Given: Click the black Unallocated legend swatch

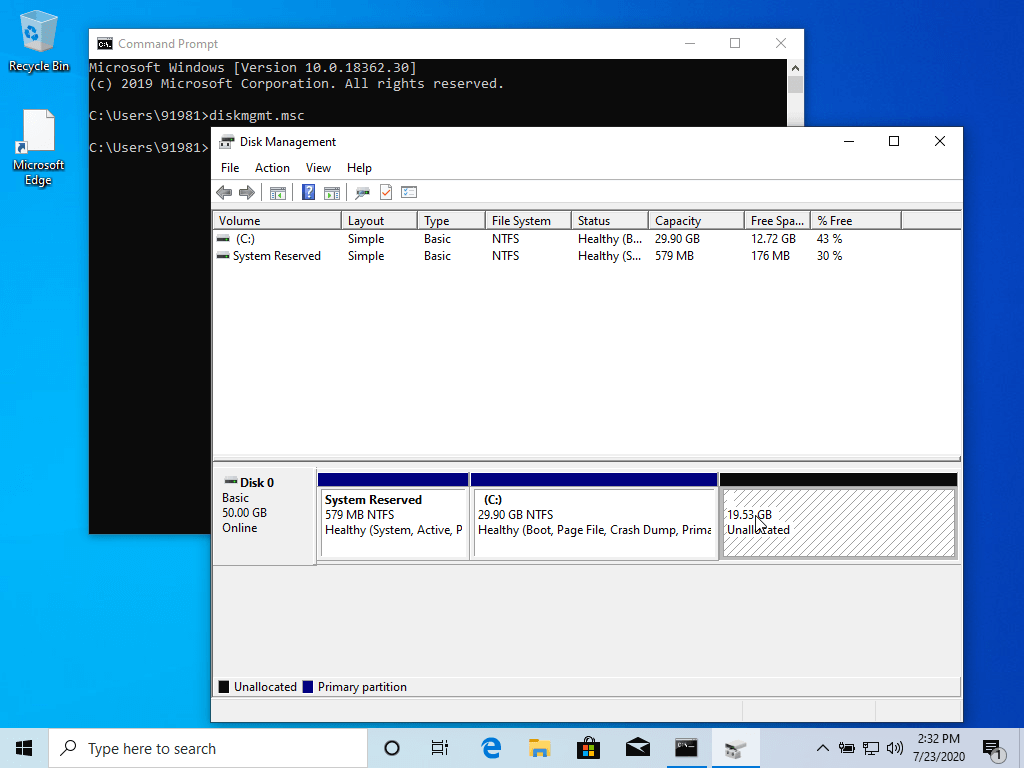Looking at the screenshot, I should (x=224, y=686).
